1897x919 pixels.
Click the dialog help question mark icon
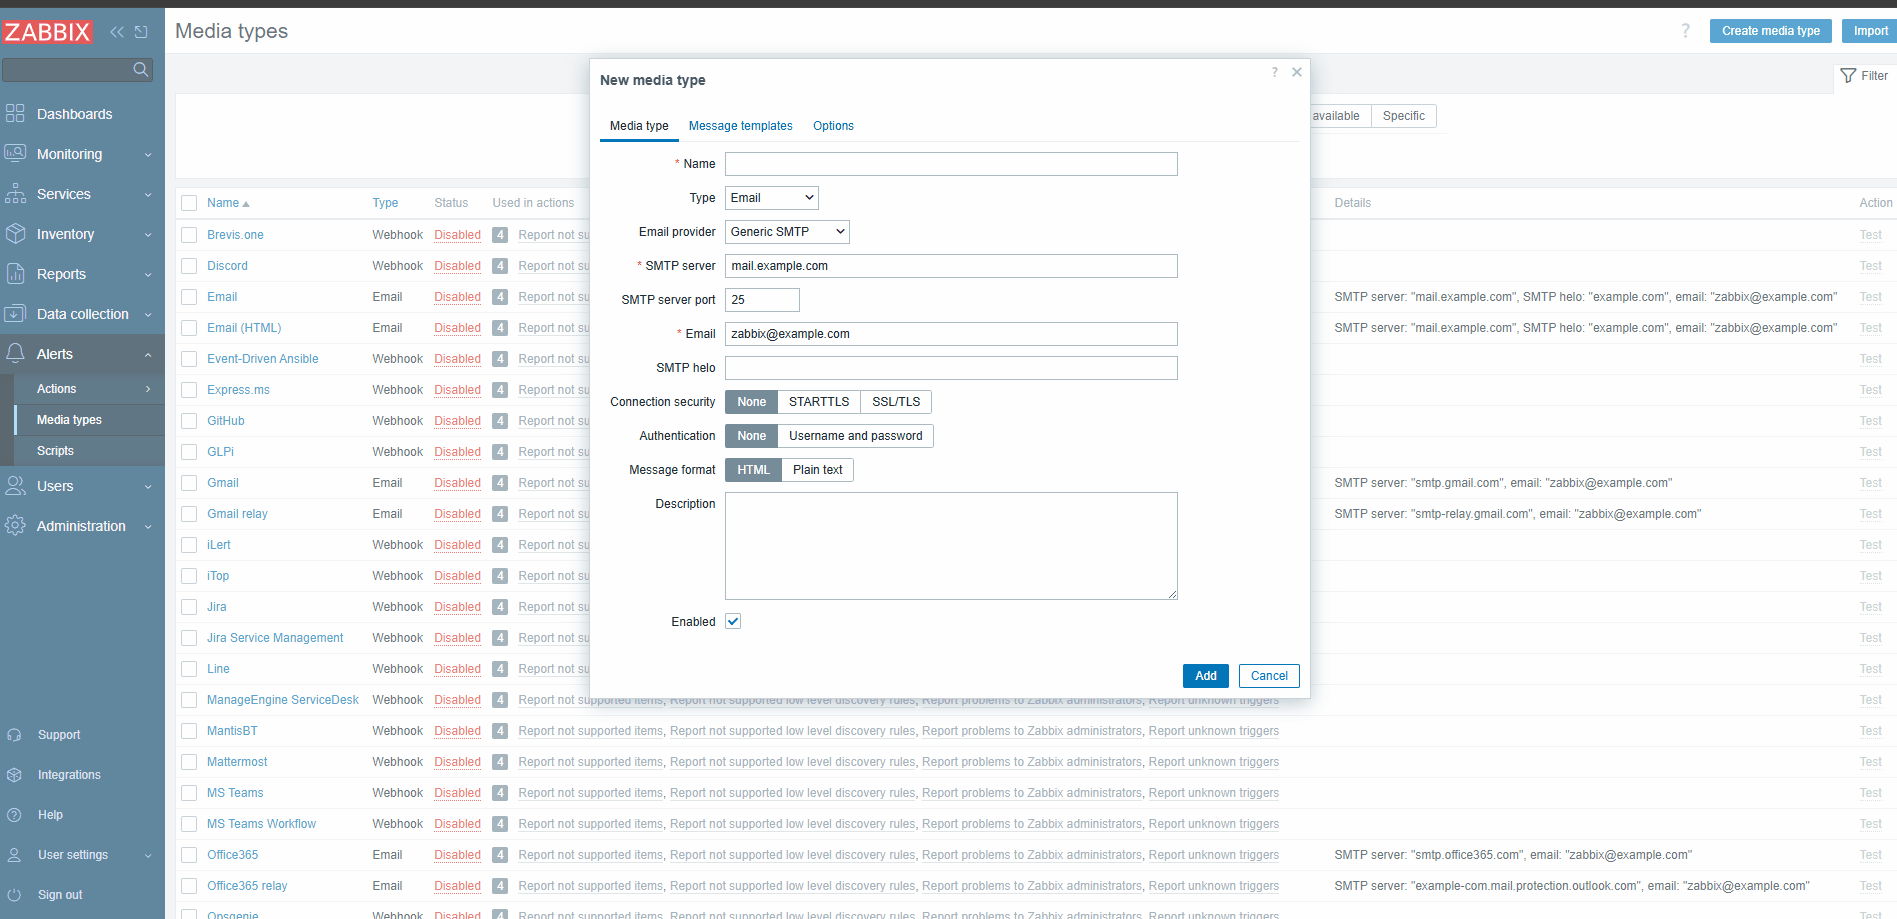coord(1274,72)
